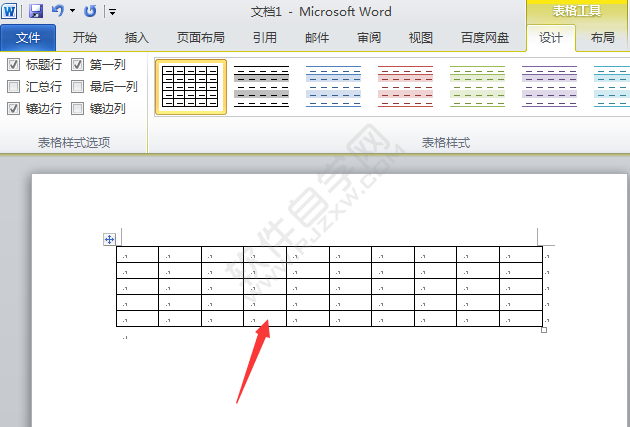Screen dimensions: 630x427
Task: Save the document with the floppy disk icon
Action: point(36,11)
